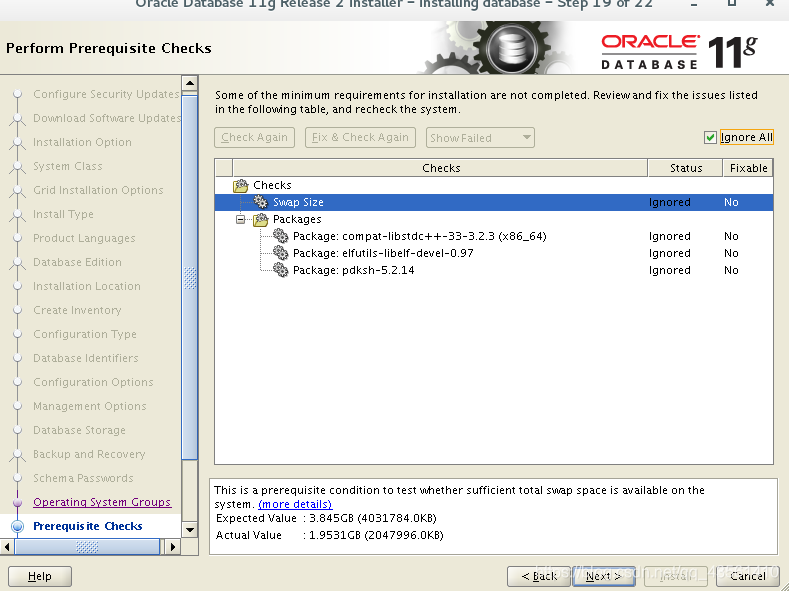
Task: Open the more details link
Action: click(295, 504)
